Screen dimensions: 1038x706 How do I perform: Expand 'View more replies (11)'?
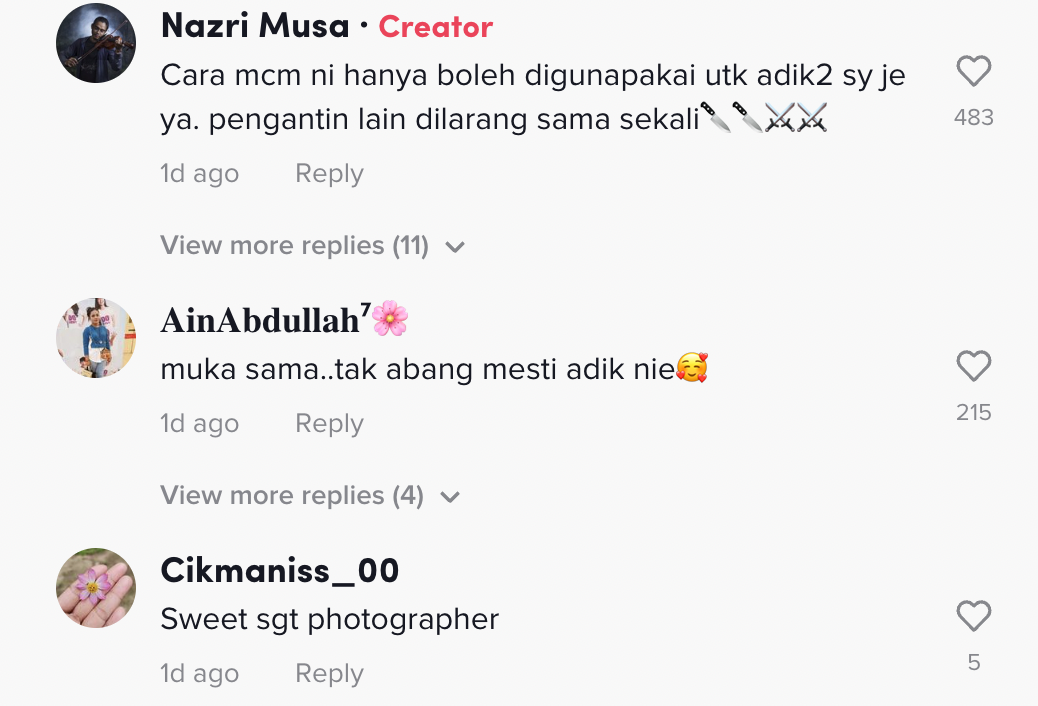[294, 246]
